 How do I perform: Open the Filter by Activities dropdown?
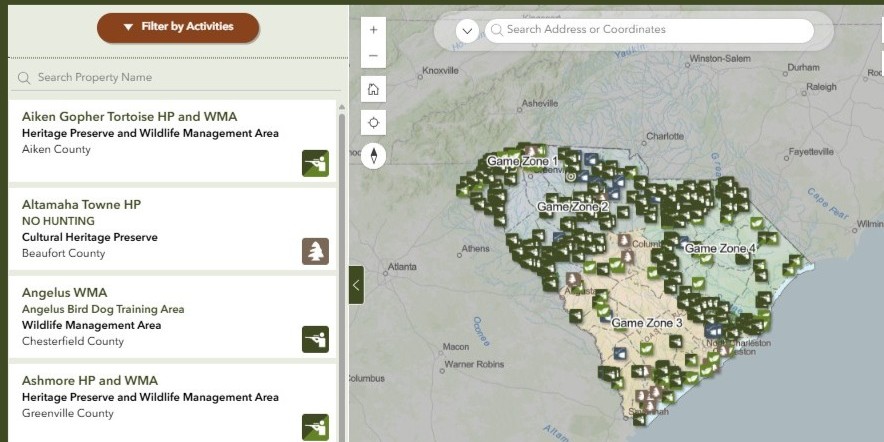coord(178,27)
